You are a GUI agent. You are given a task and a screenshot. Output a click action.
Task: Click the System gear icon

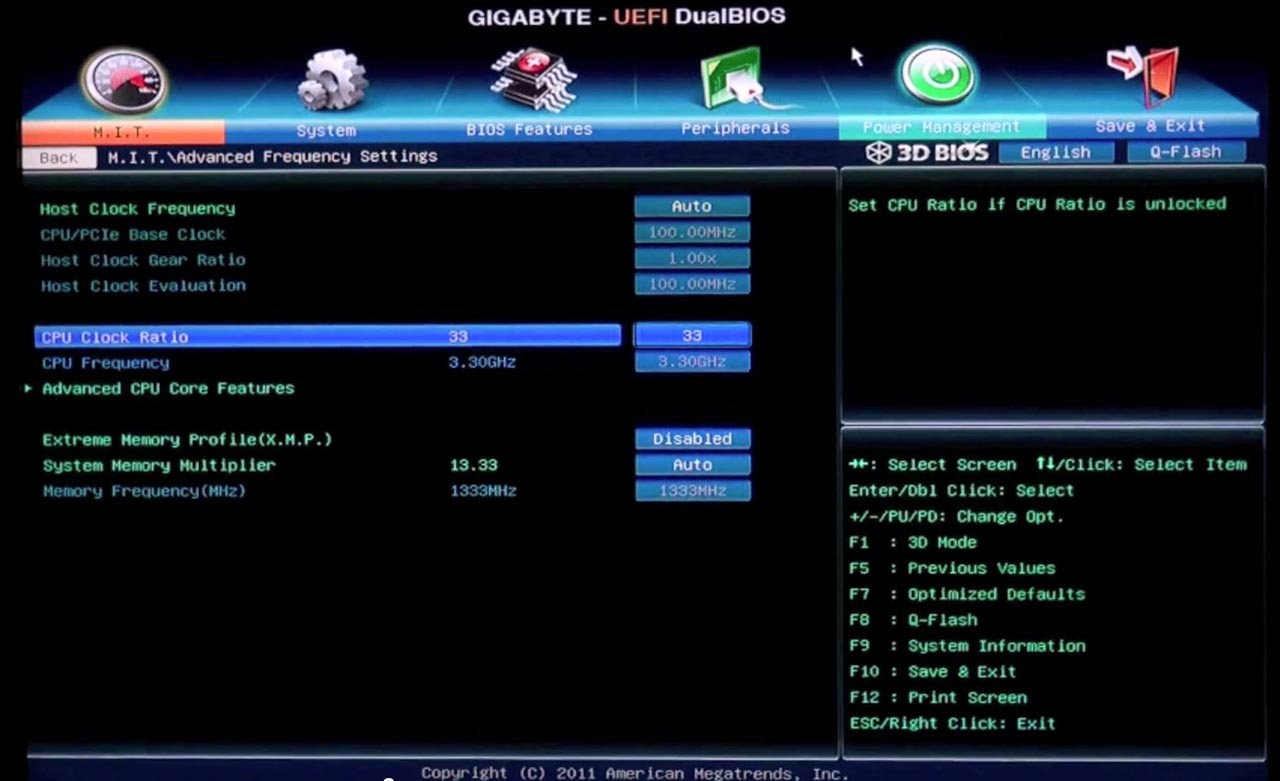333,81
